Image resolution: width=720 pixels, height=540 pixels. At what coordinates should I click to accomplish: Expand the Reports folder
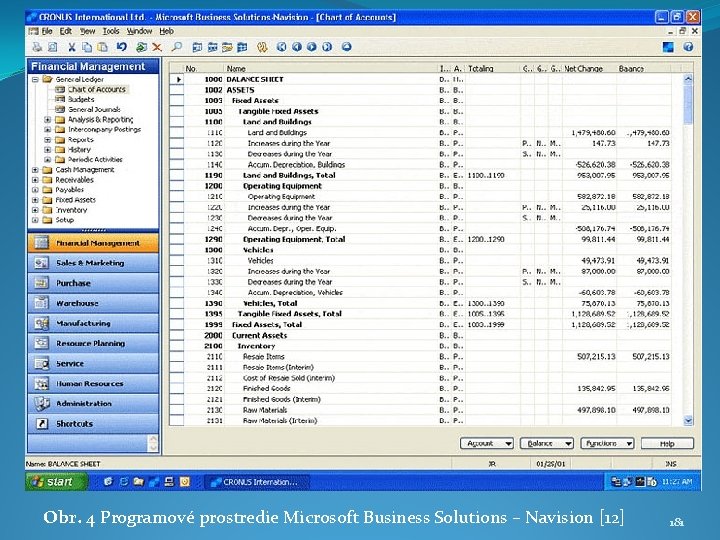(x=47, y=140)
